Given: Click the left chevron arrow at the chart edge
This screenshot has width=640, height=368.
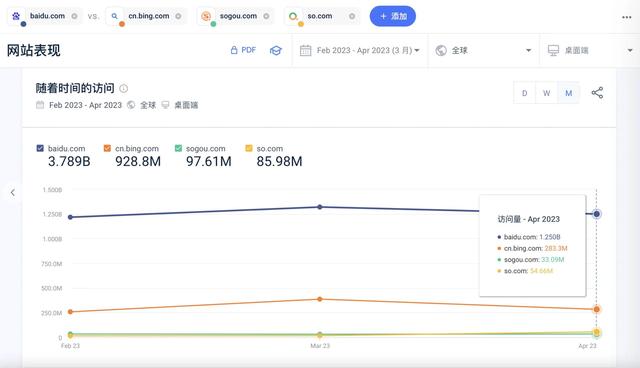Looking at the screenshot, I should 13,192.
